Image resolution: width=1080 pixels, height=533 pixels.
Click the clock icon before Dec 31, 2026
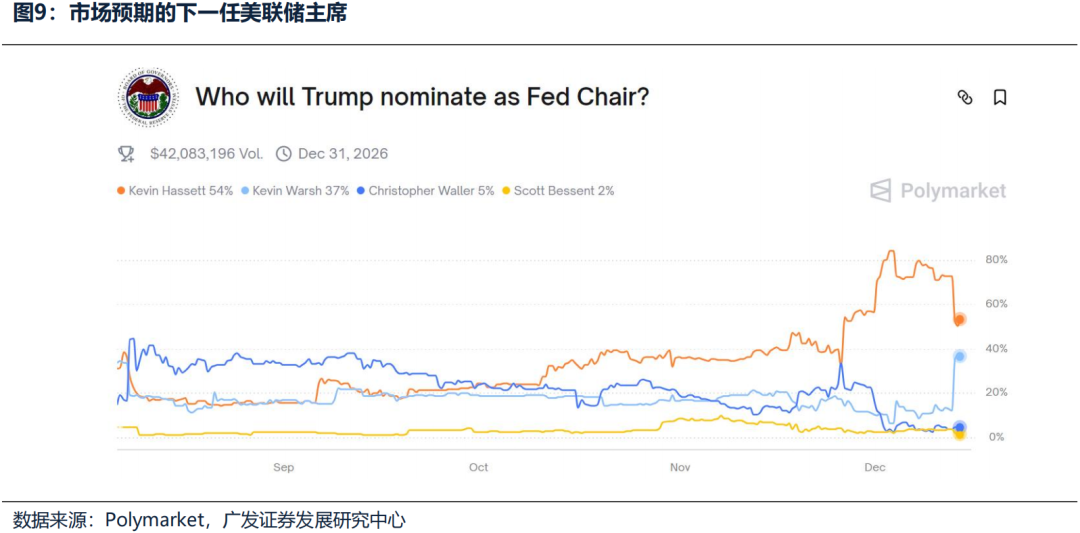pos(283,154)
